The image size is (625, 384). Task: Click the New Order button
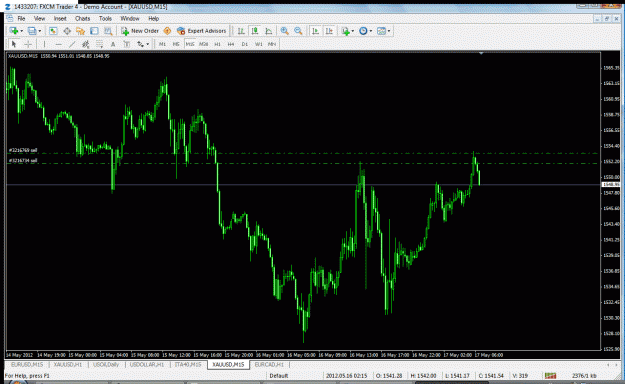140,31
